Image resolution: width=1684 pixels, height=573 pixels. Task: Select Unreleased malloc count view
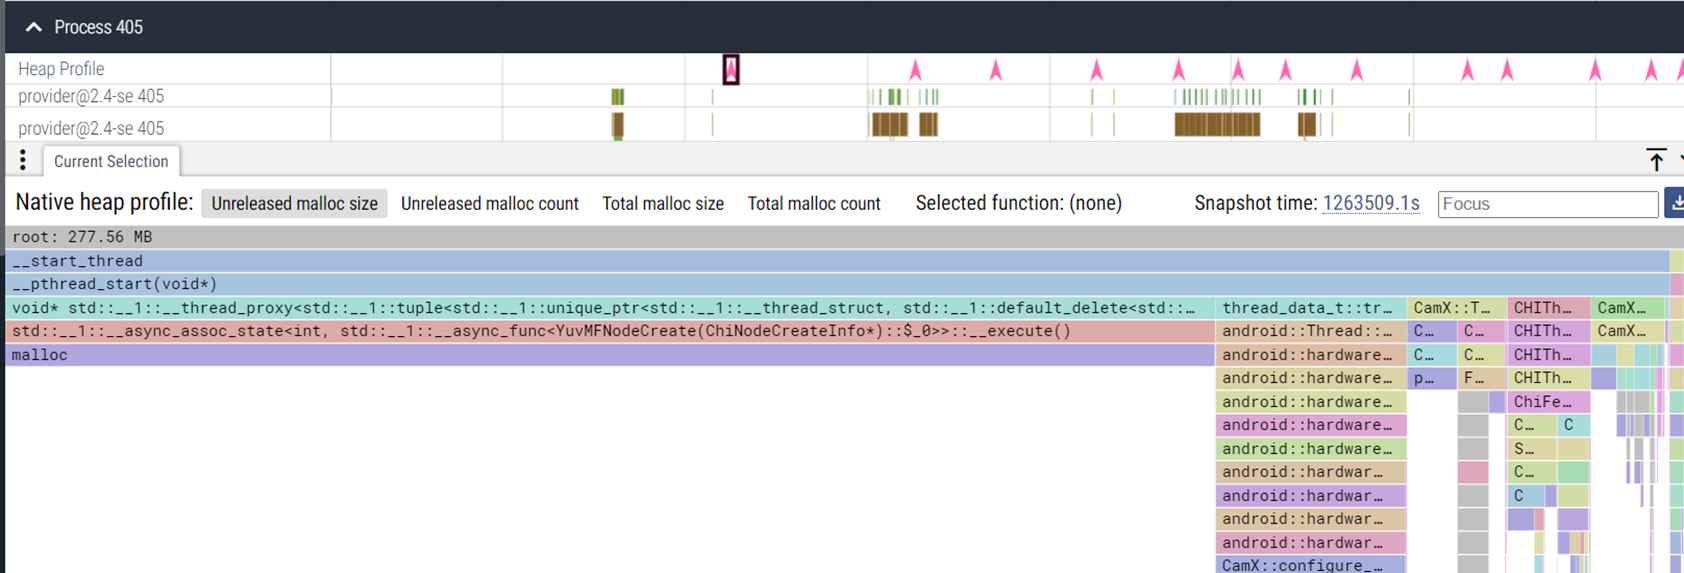(489, 203)
